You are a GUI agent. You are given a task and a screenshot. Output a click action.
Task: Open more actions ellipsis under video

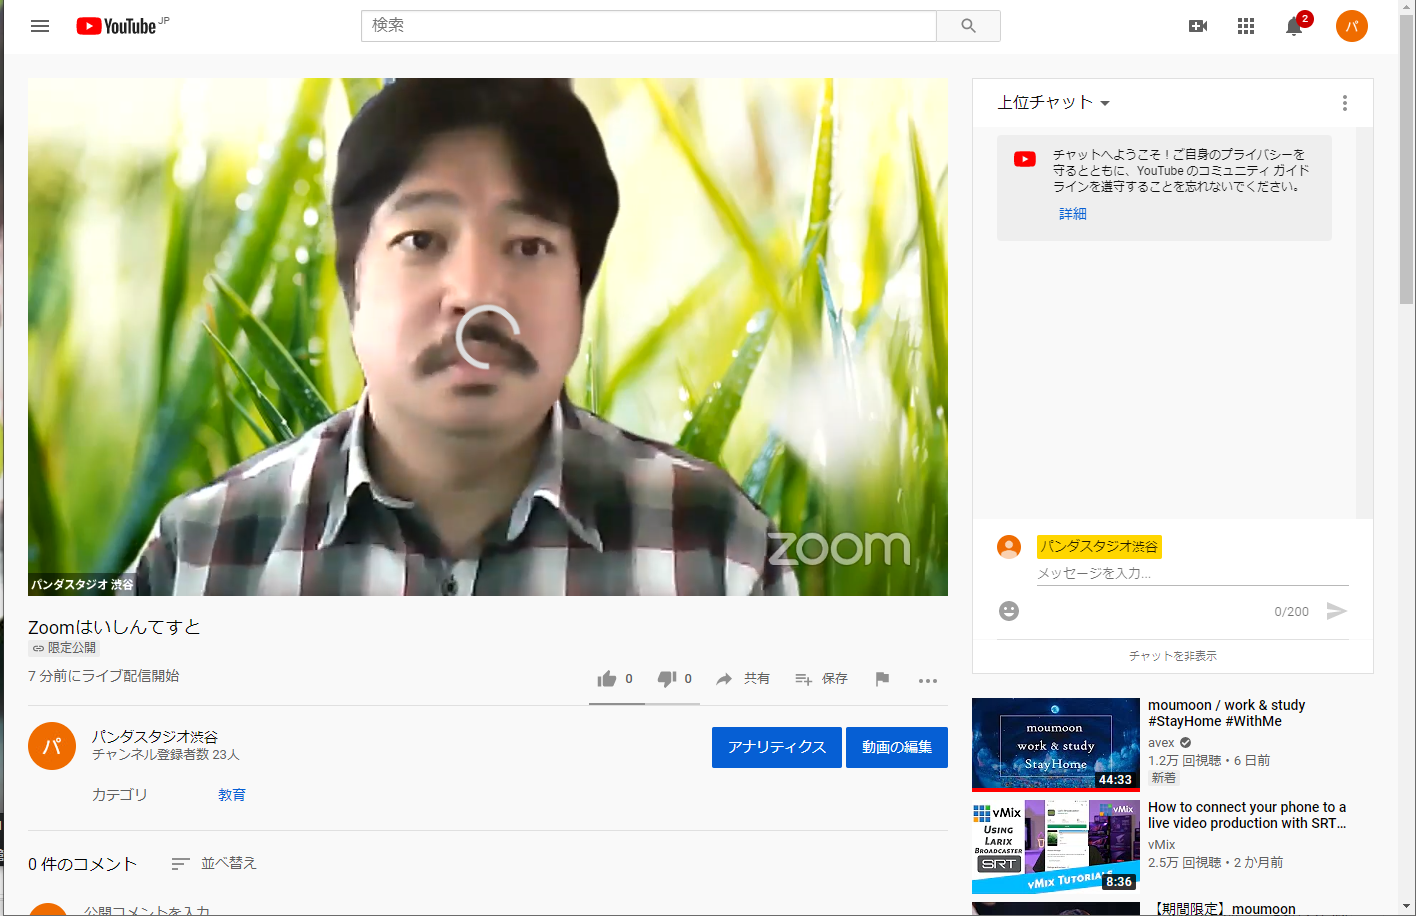(x=928, y=680)
